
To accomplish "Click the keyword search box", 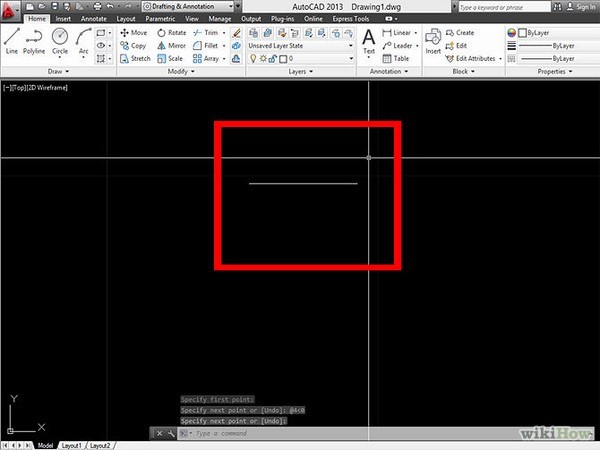I will (504, 7).
